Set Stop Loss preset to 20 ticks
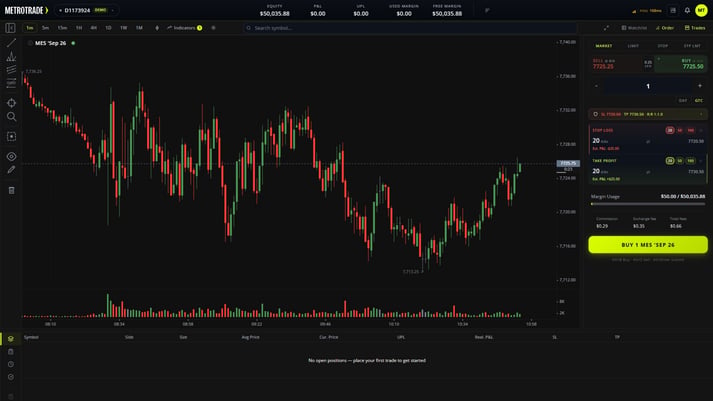This screenshot has height=401, width=713. 670,130
